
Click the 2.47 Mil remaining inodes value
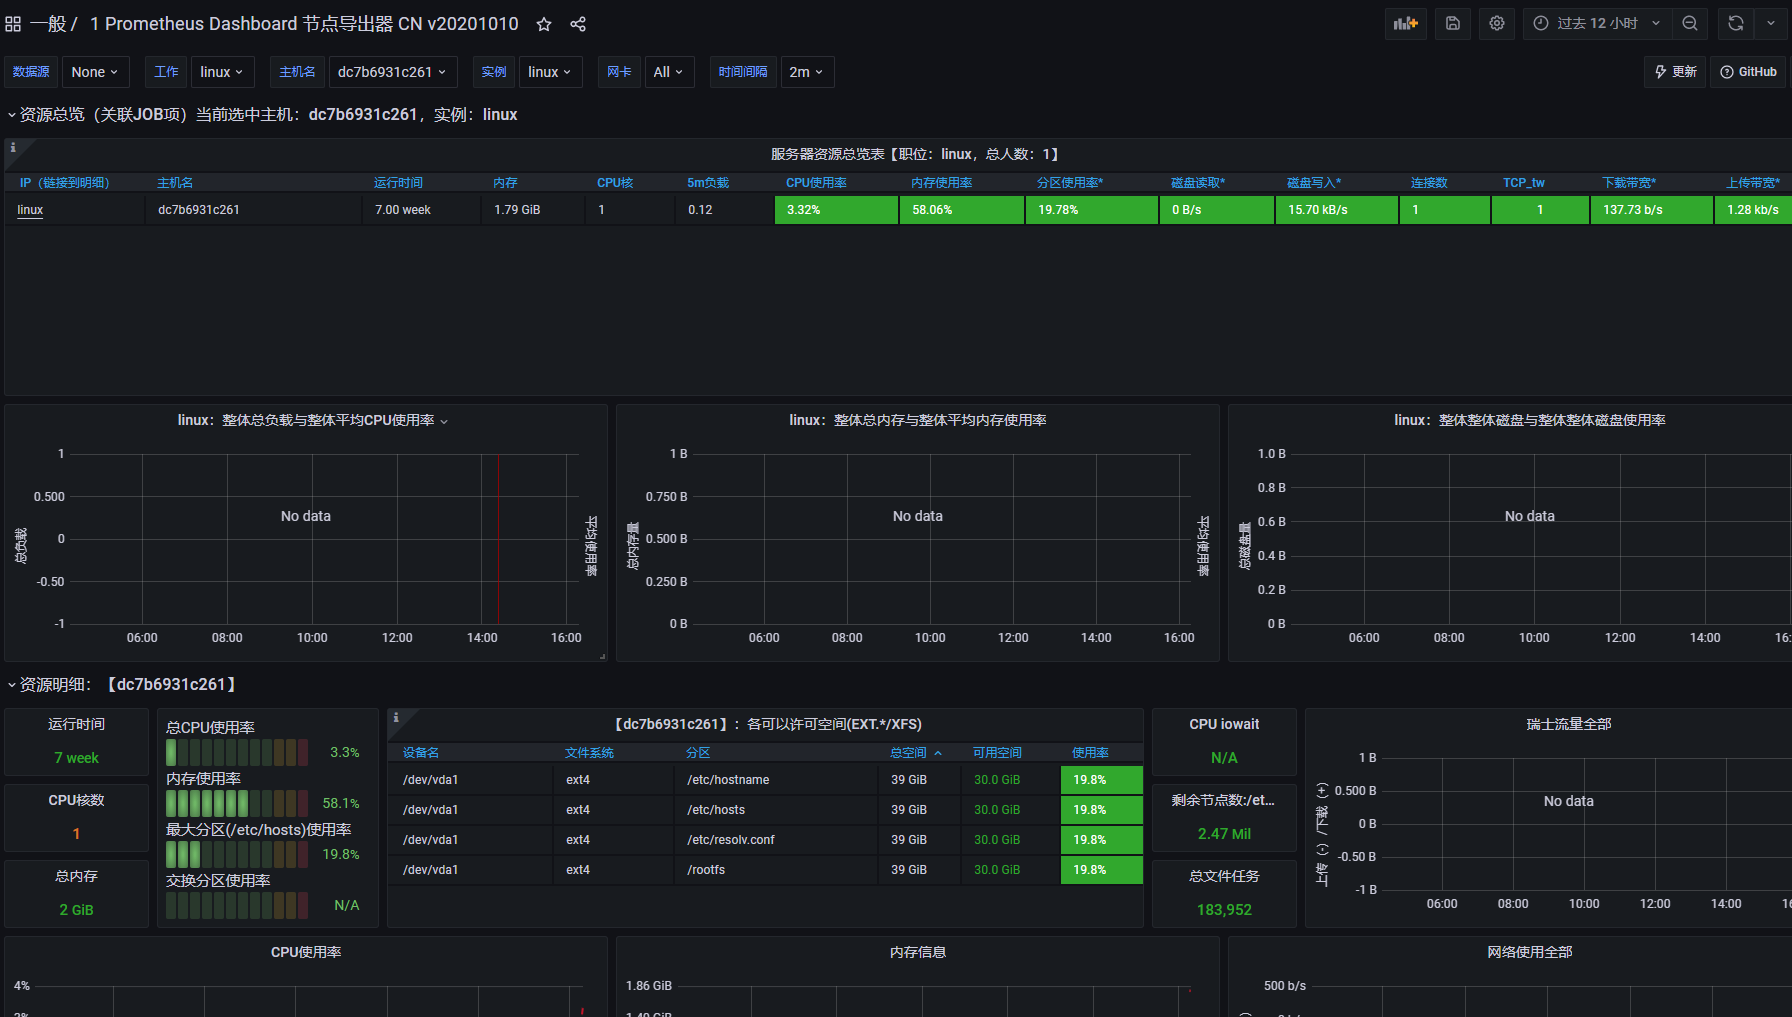pyautogui.click(x=1224, y=834)
